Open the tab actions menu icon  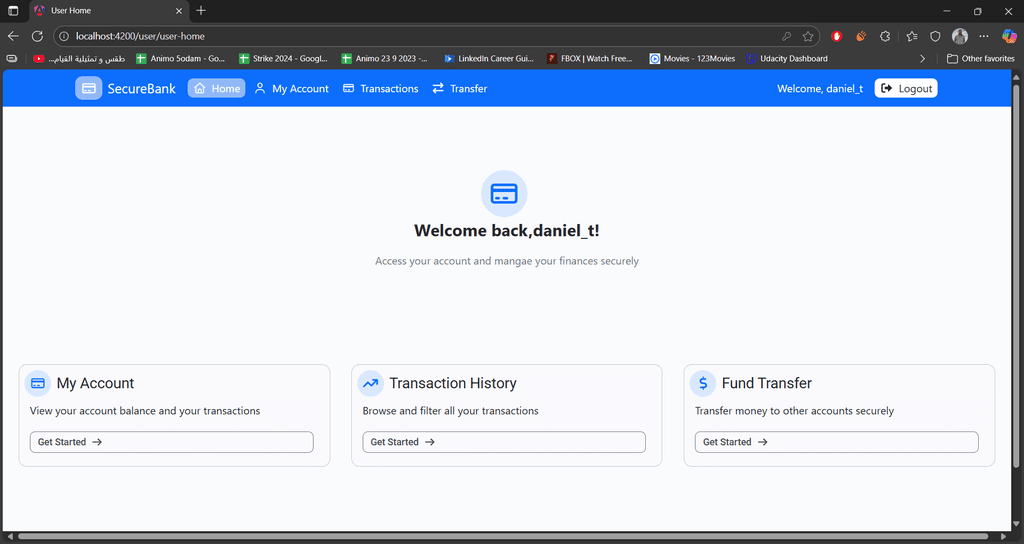13,10
